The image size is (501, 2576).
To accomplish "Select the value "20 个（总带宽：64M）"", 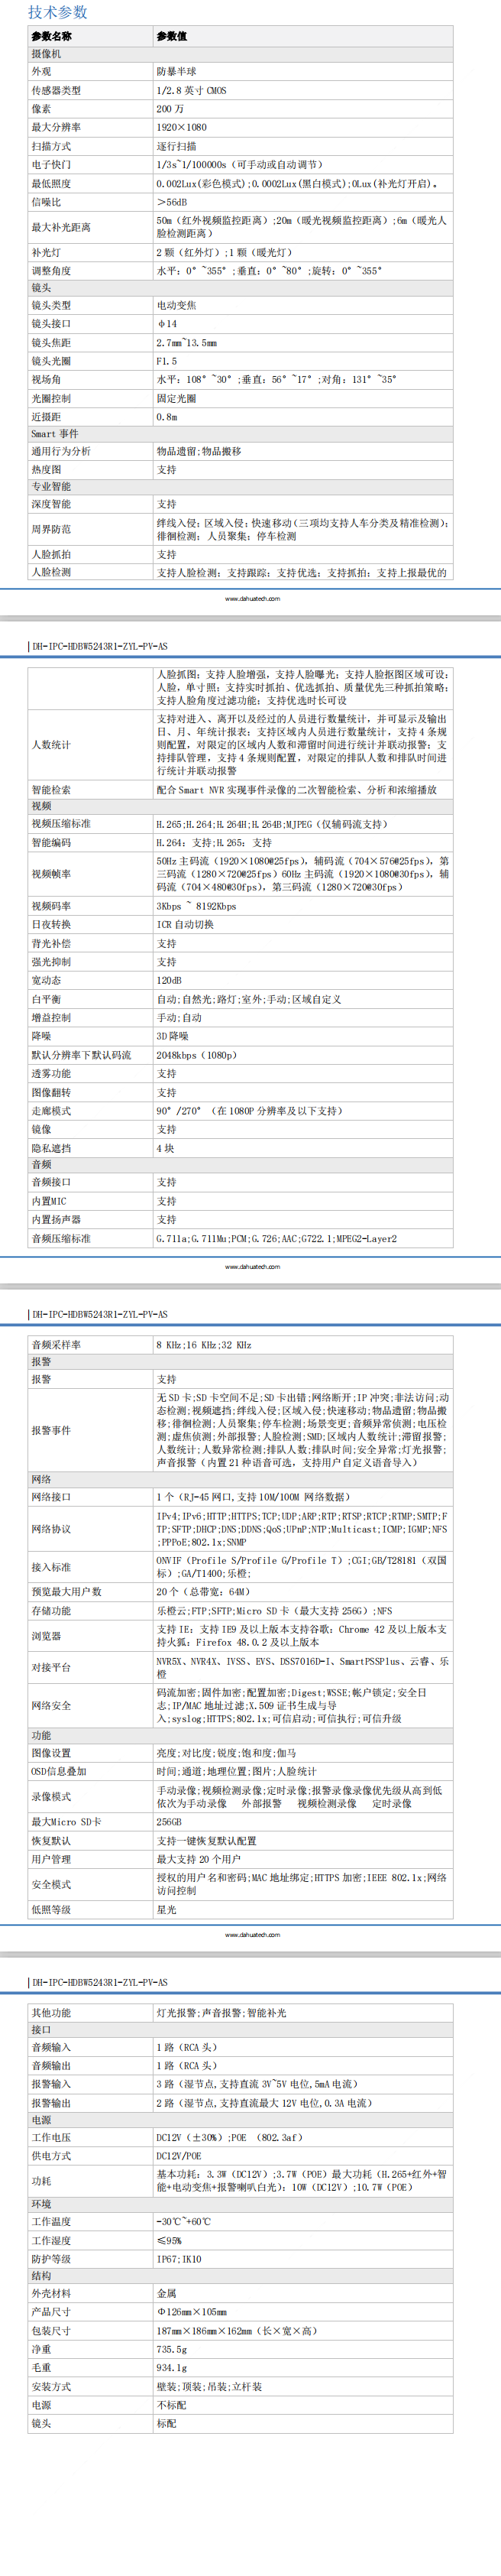I will (203, 1591).
